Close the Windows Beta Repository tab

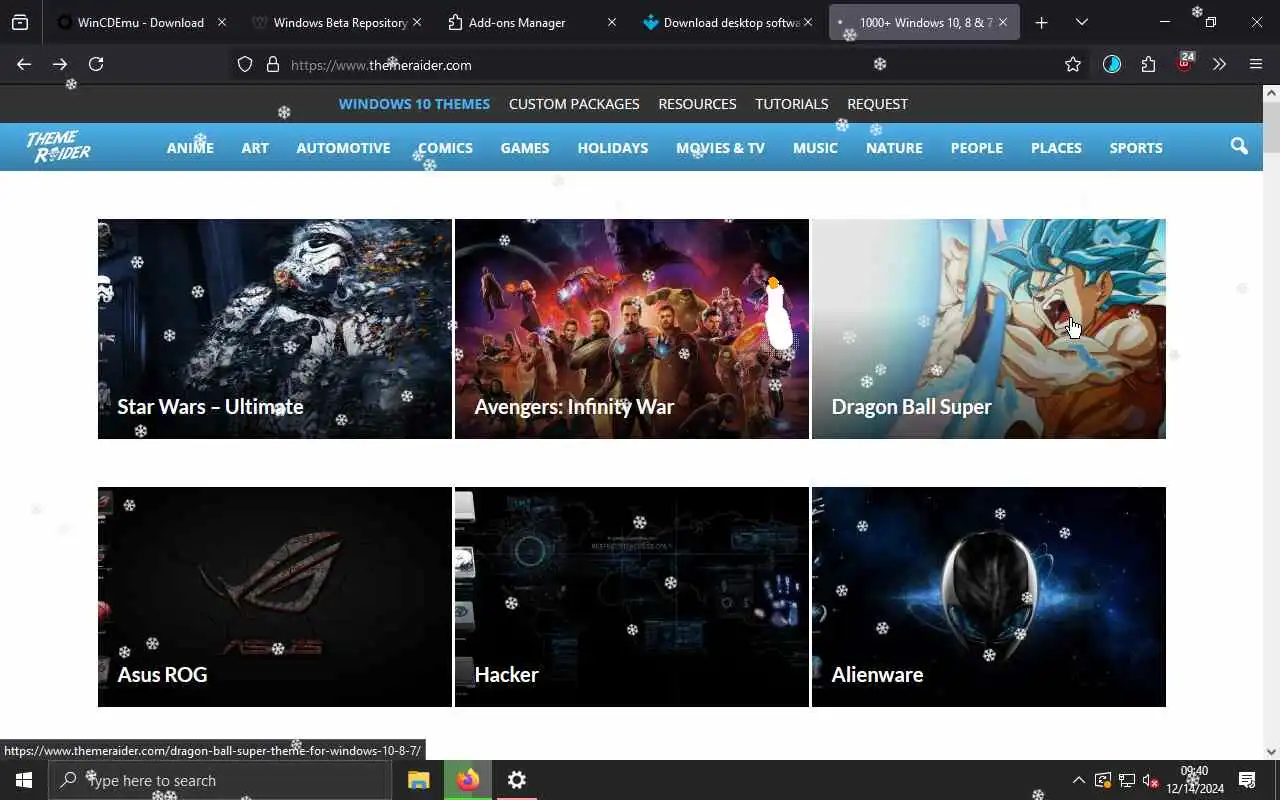pyautogui.click(x=417, y=22)
